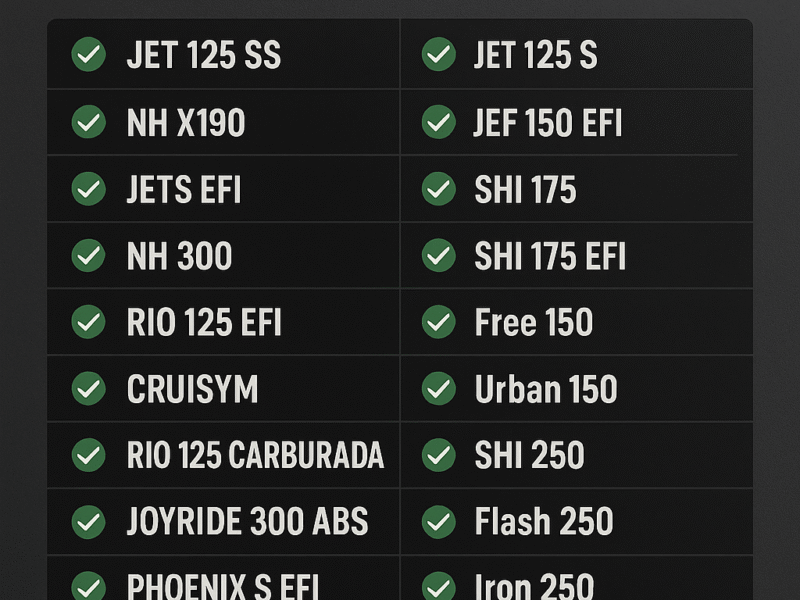Uncheck the green check beside Urban 150
Viewport: 800px width, 600px height.
(439, 389)
